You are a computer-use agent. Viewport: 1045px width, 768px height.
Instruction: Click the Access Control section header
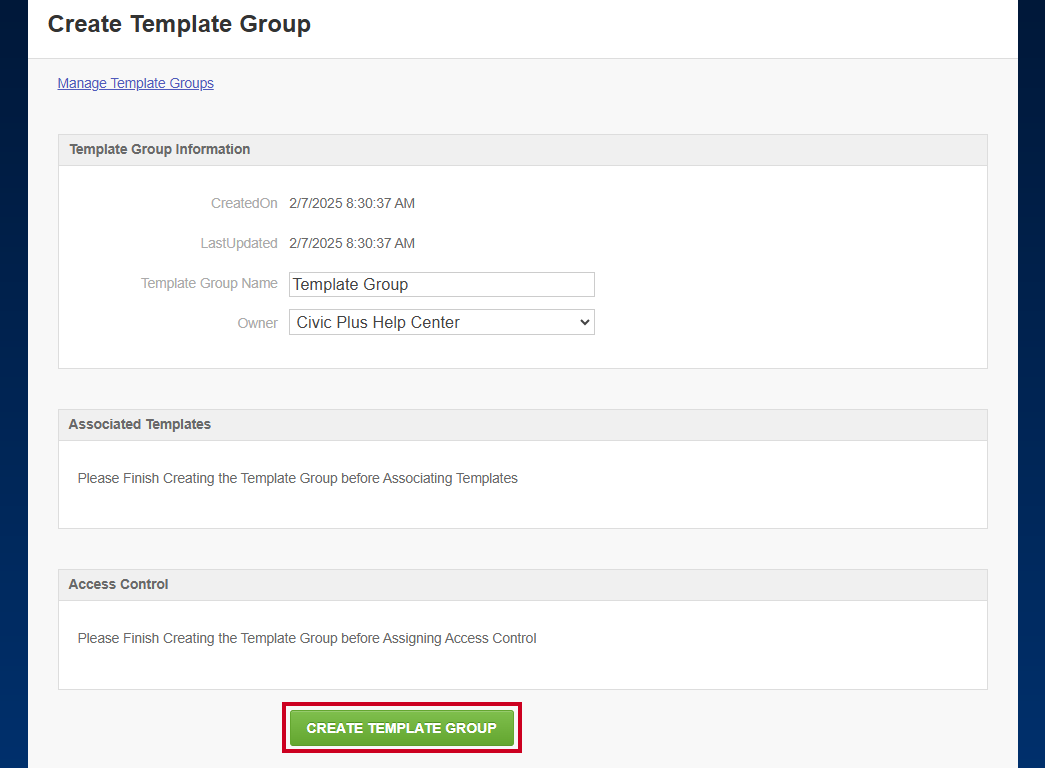pyautogui.click(x=522, y=585)
